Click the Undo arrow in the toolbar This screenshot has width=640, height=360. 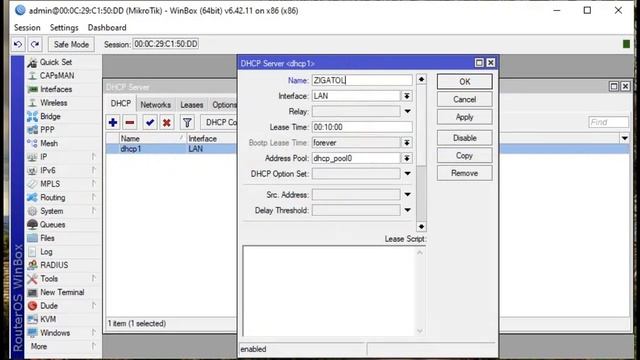[18, 44]
